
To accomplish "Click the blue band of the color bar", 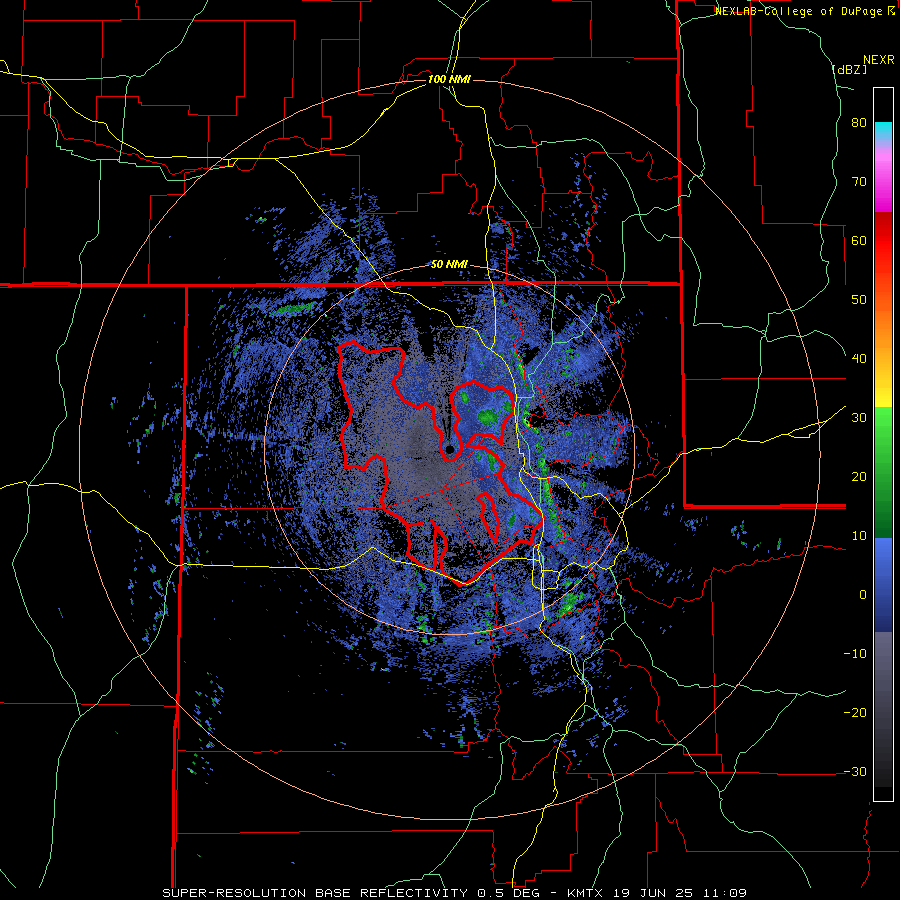I will [x=883, y=584].
